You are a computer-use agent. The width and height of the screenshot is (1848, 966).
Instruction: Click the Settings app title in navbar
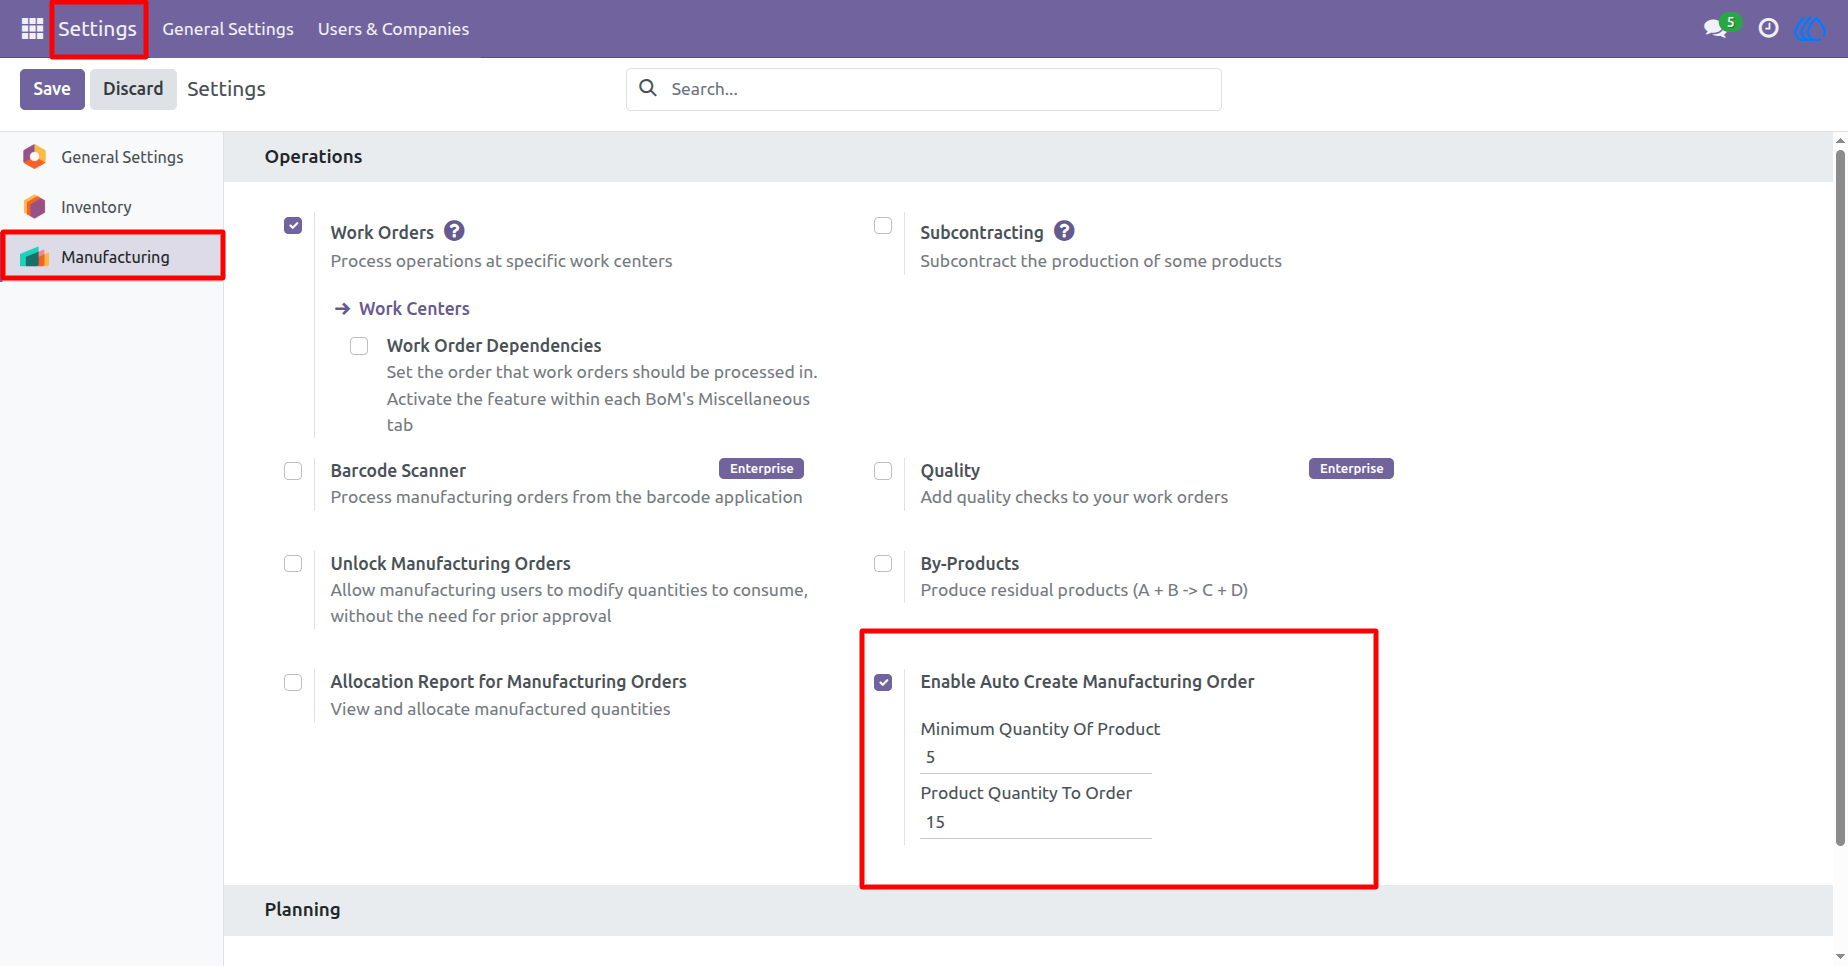pyautogui.click(x=97, y=29)
